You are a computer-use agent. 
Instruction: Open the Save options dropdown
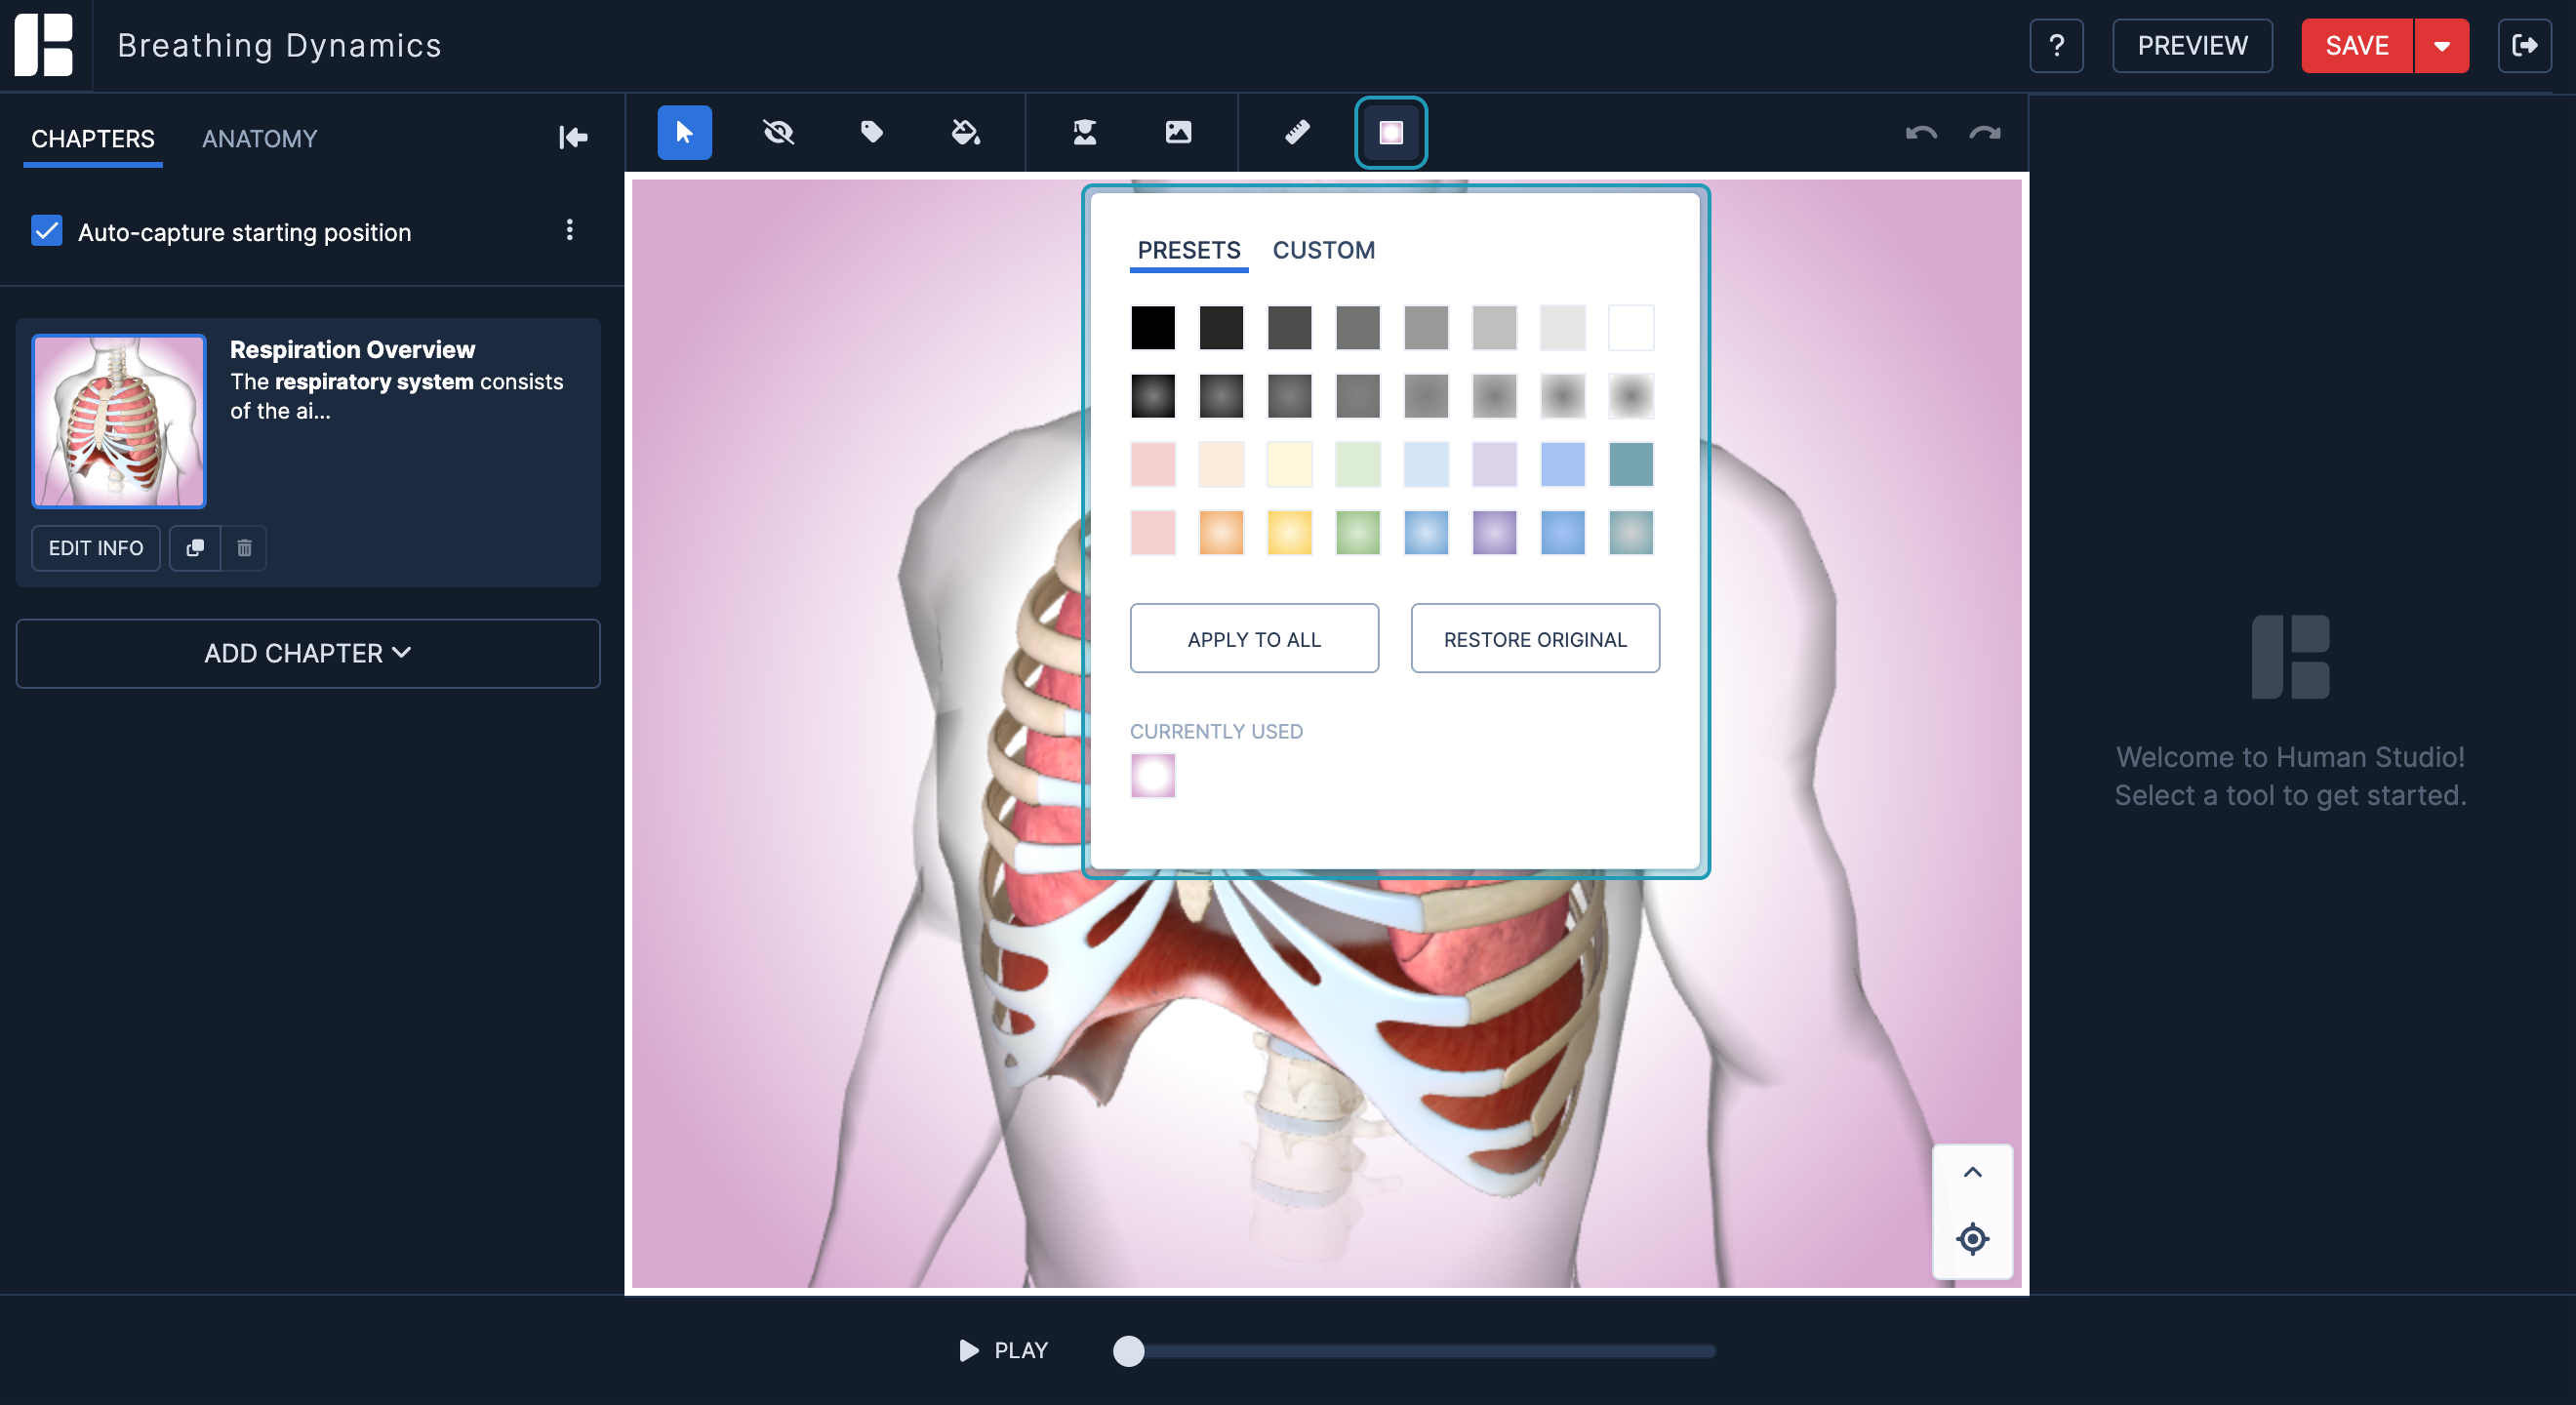click(x=2442, y=45)
